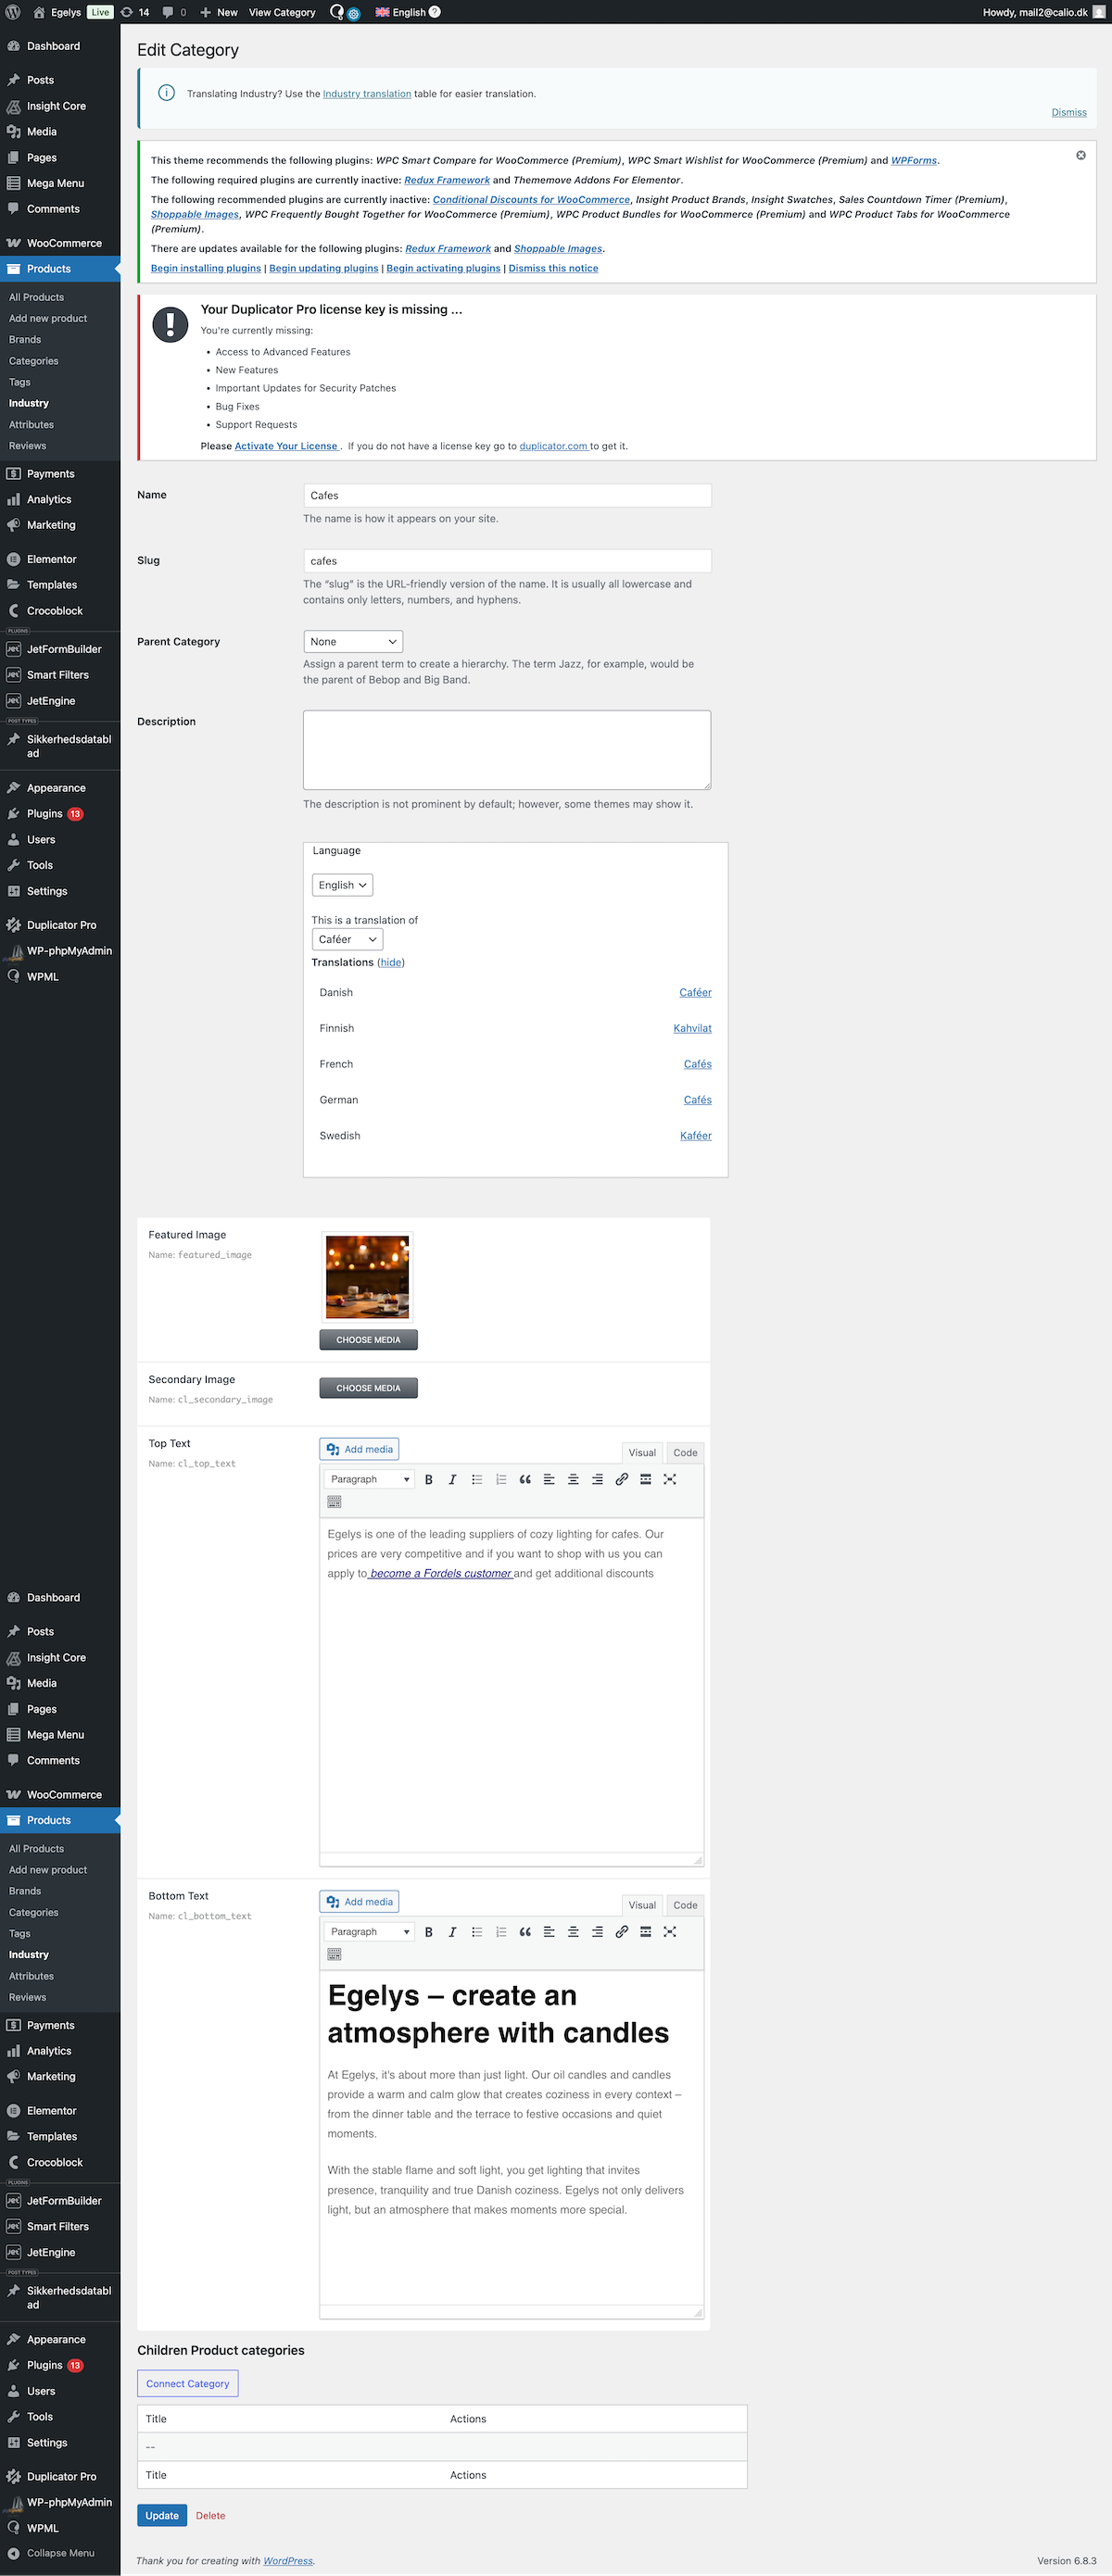The image size is (1112, 2576).
Task: Center align text in the Bottom Text editor
Action: [573, 1932]
